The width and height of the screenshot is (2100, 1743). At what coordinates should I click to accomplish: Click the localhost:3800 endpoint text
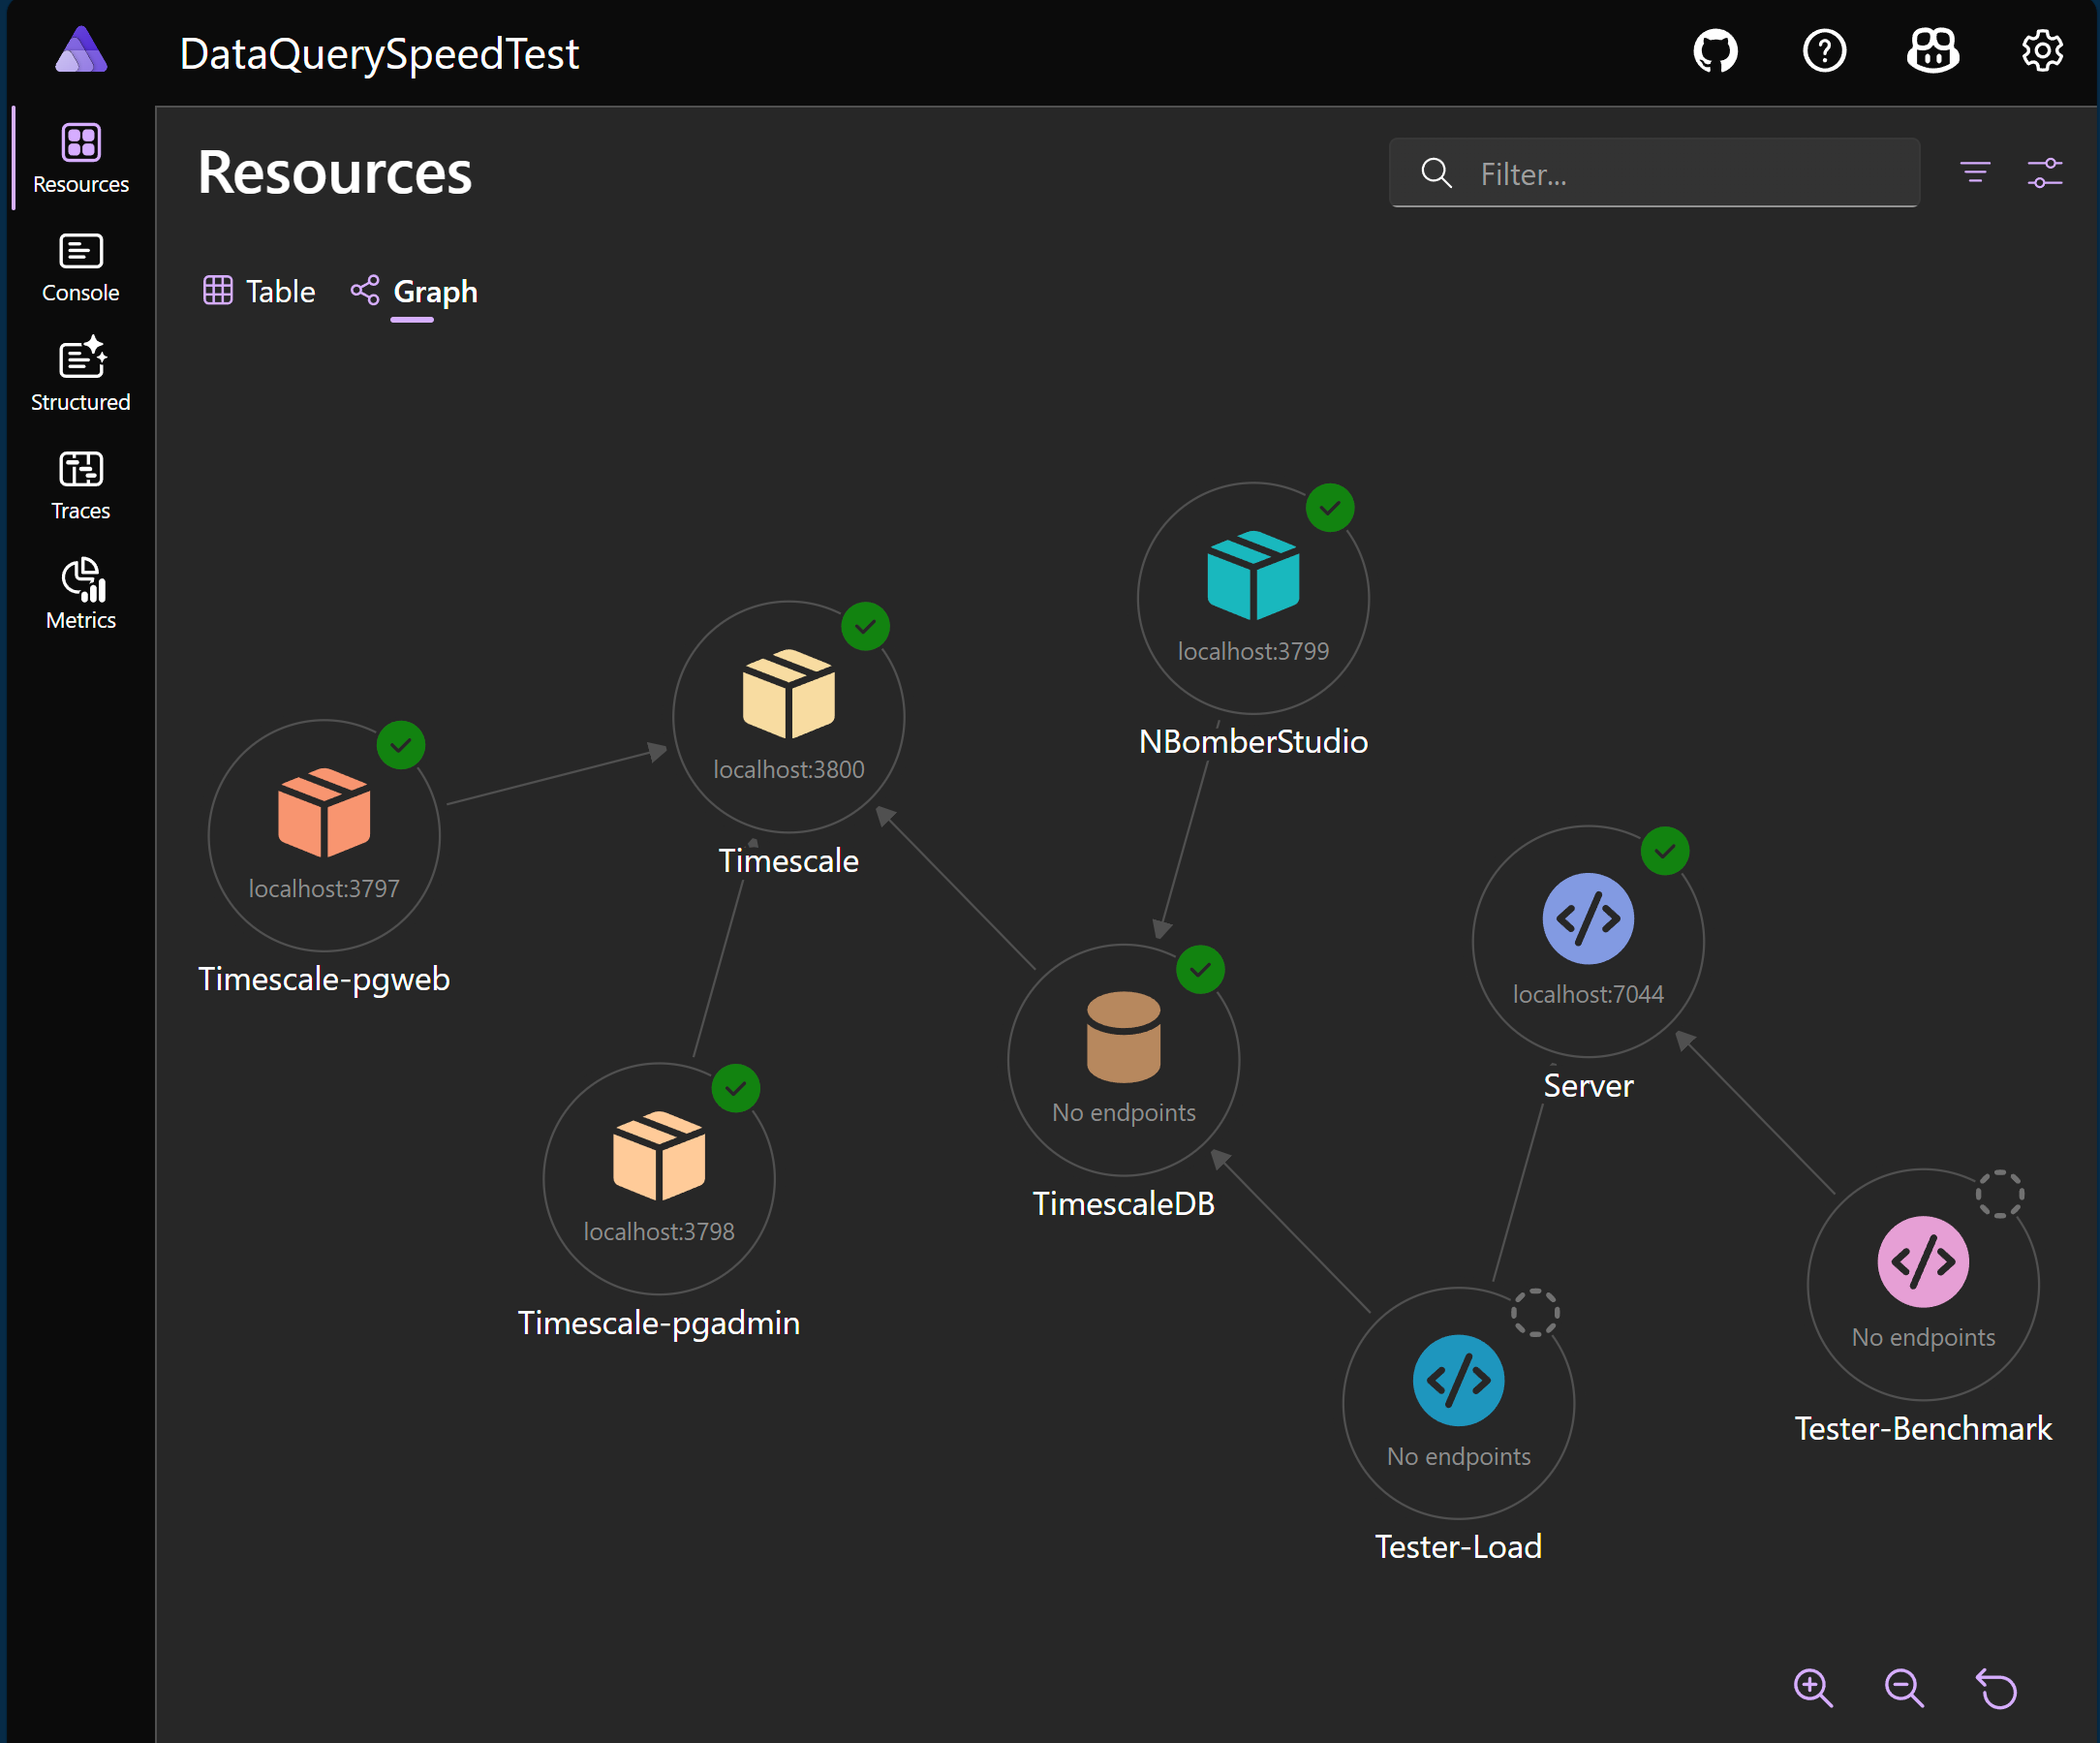tap(789, 770)
